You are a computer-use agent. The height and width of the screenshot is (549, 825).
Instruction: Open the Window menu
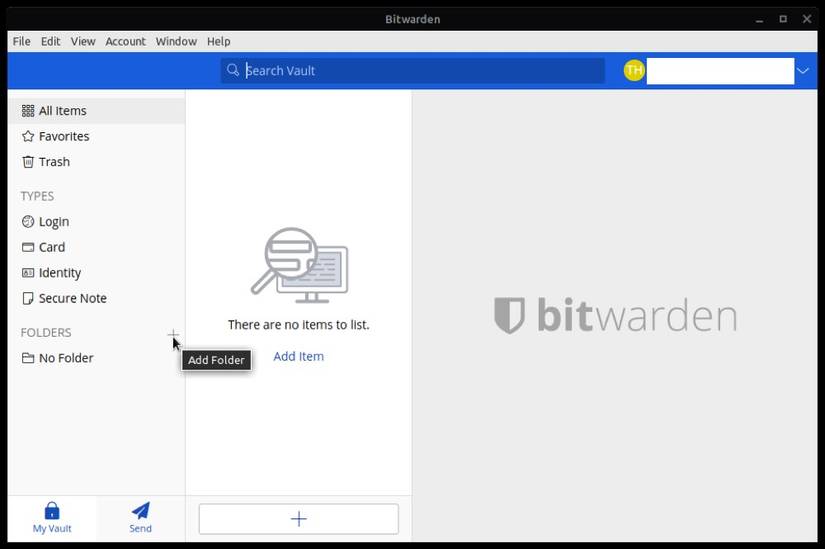176,41
